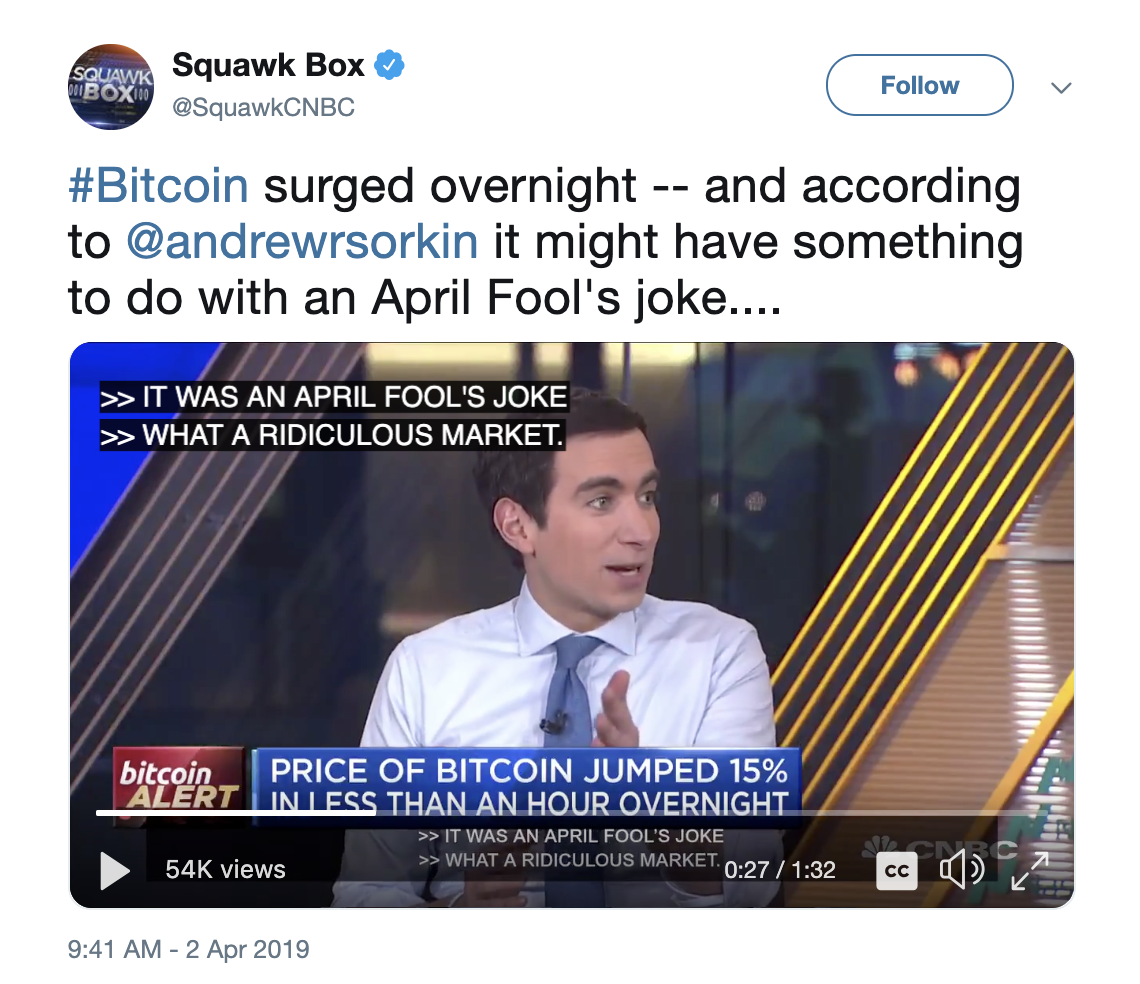The width and height of the screenshot is (1140, 984).
Task: Click the 54K views counter
Action: coord(225,870)
